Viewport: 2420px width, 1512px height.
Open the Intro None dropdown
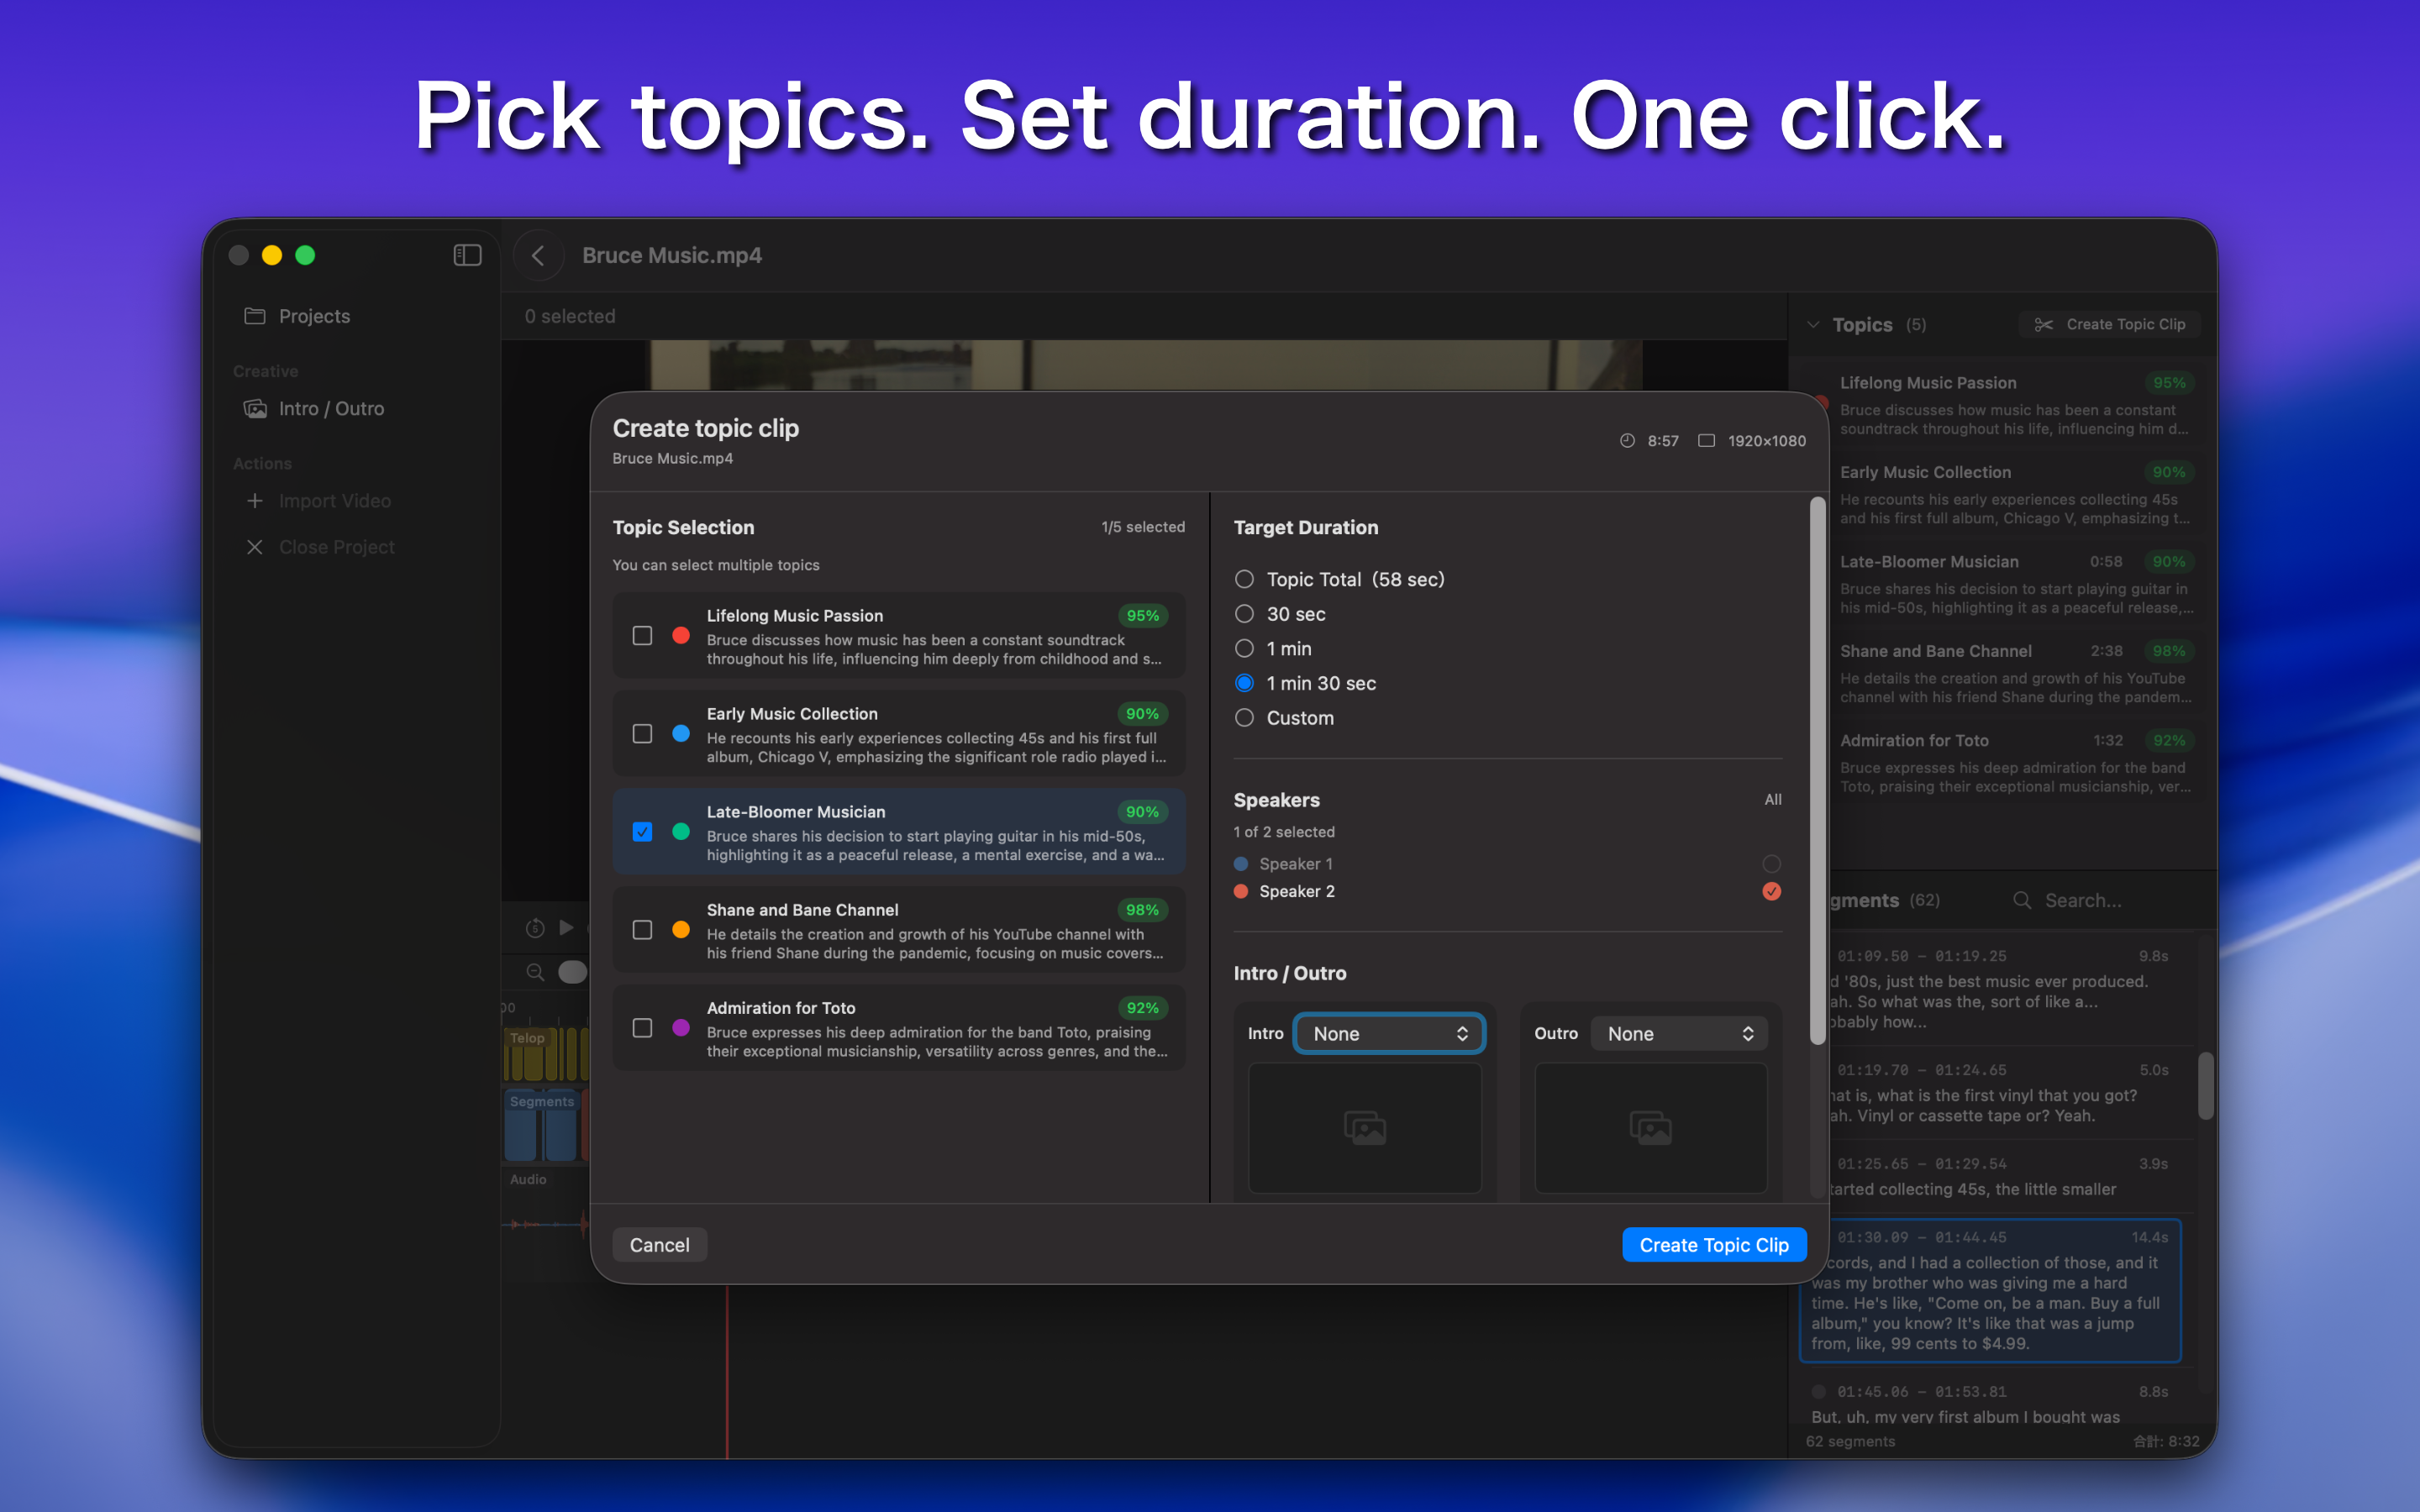click(1389, 1033)
